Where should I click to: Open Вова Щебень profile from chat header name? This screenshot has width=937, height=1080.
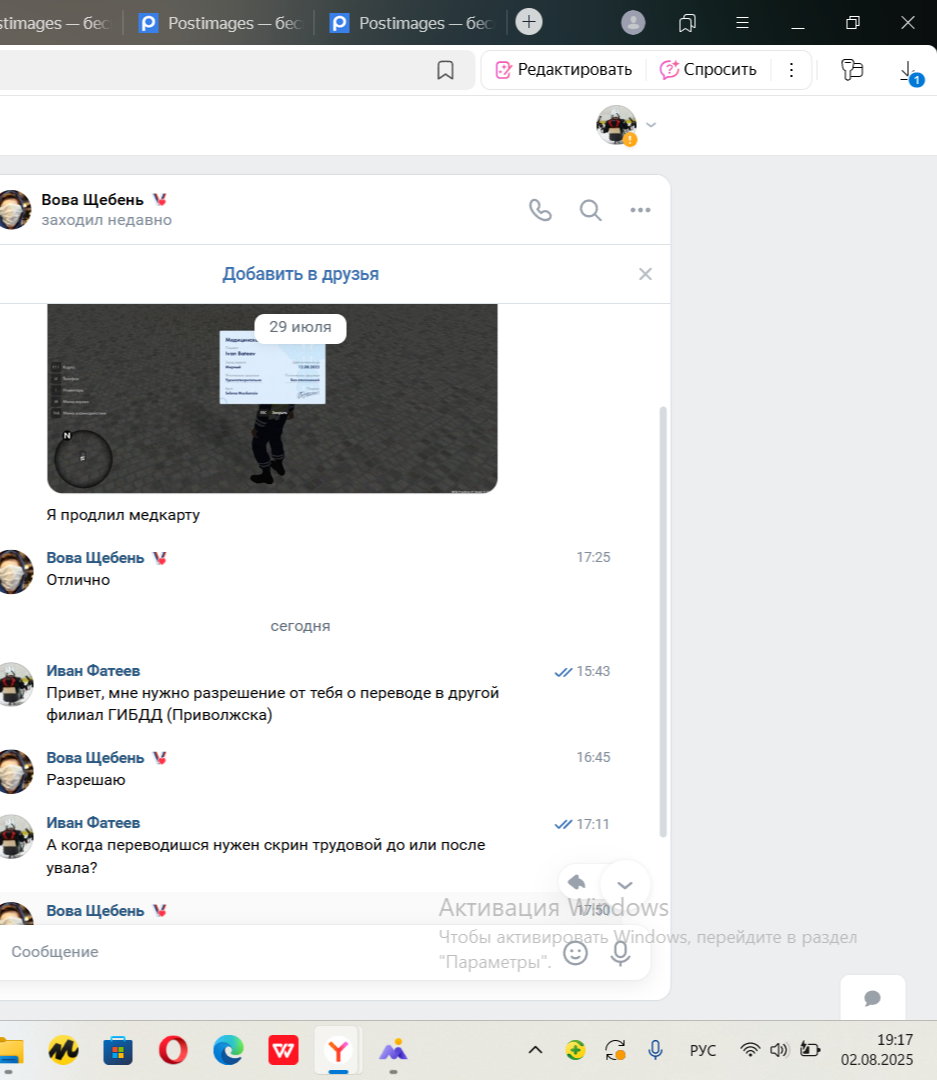pos(92,200)
